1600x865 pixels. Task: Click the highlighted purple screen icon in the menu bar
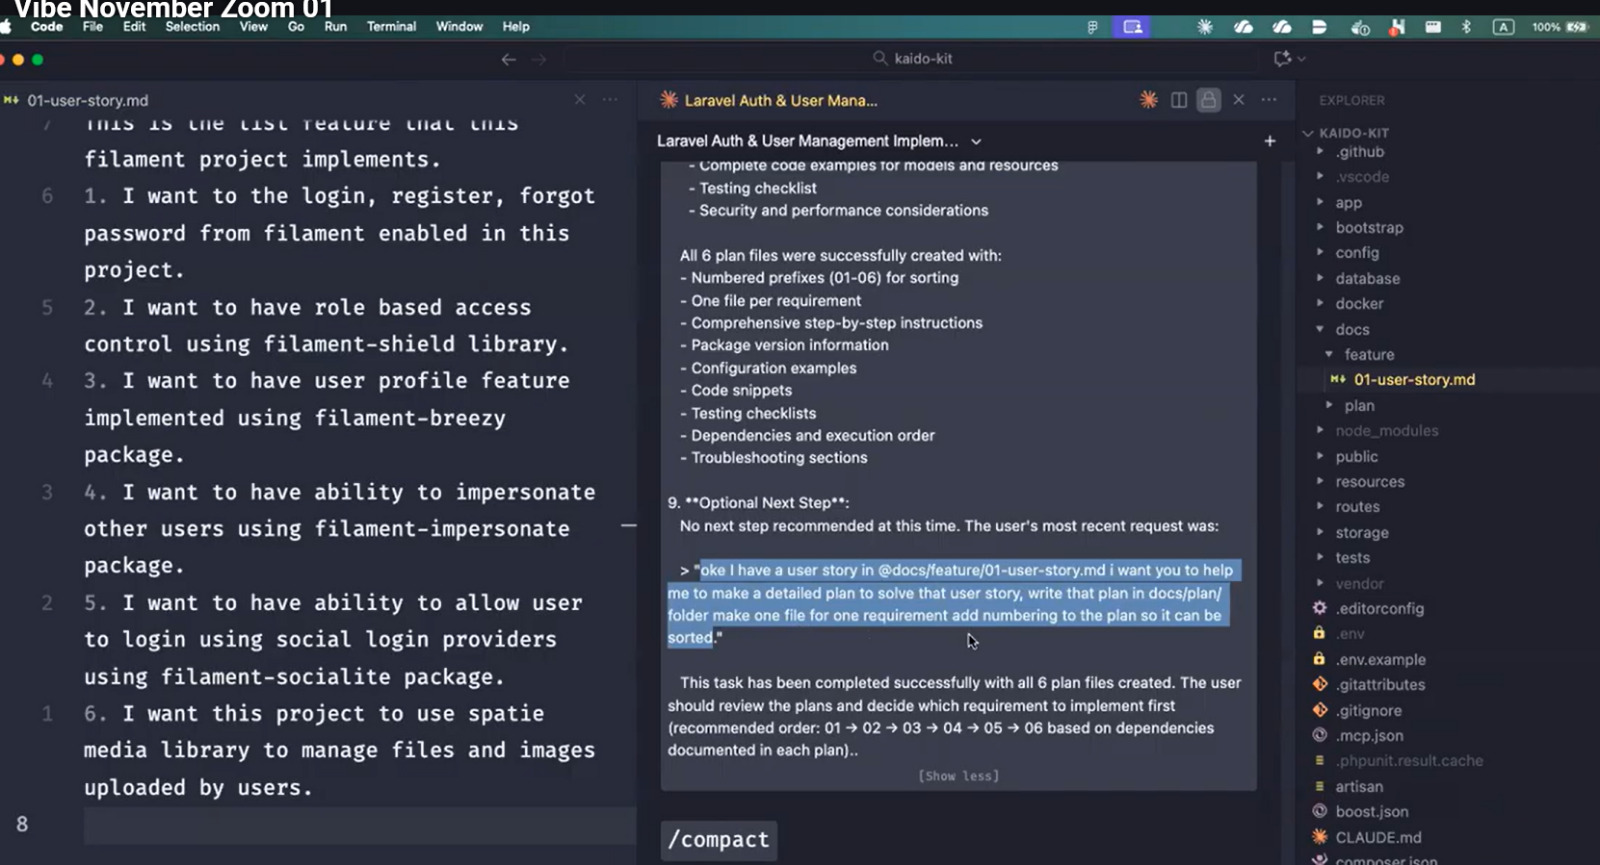pos(1132,27)
